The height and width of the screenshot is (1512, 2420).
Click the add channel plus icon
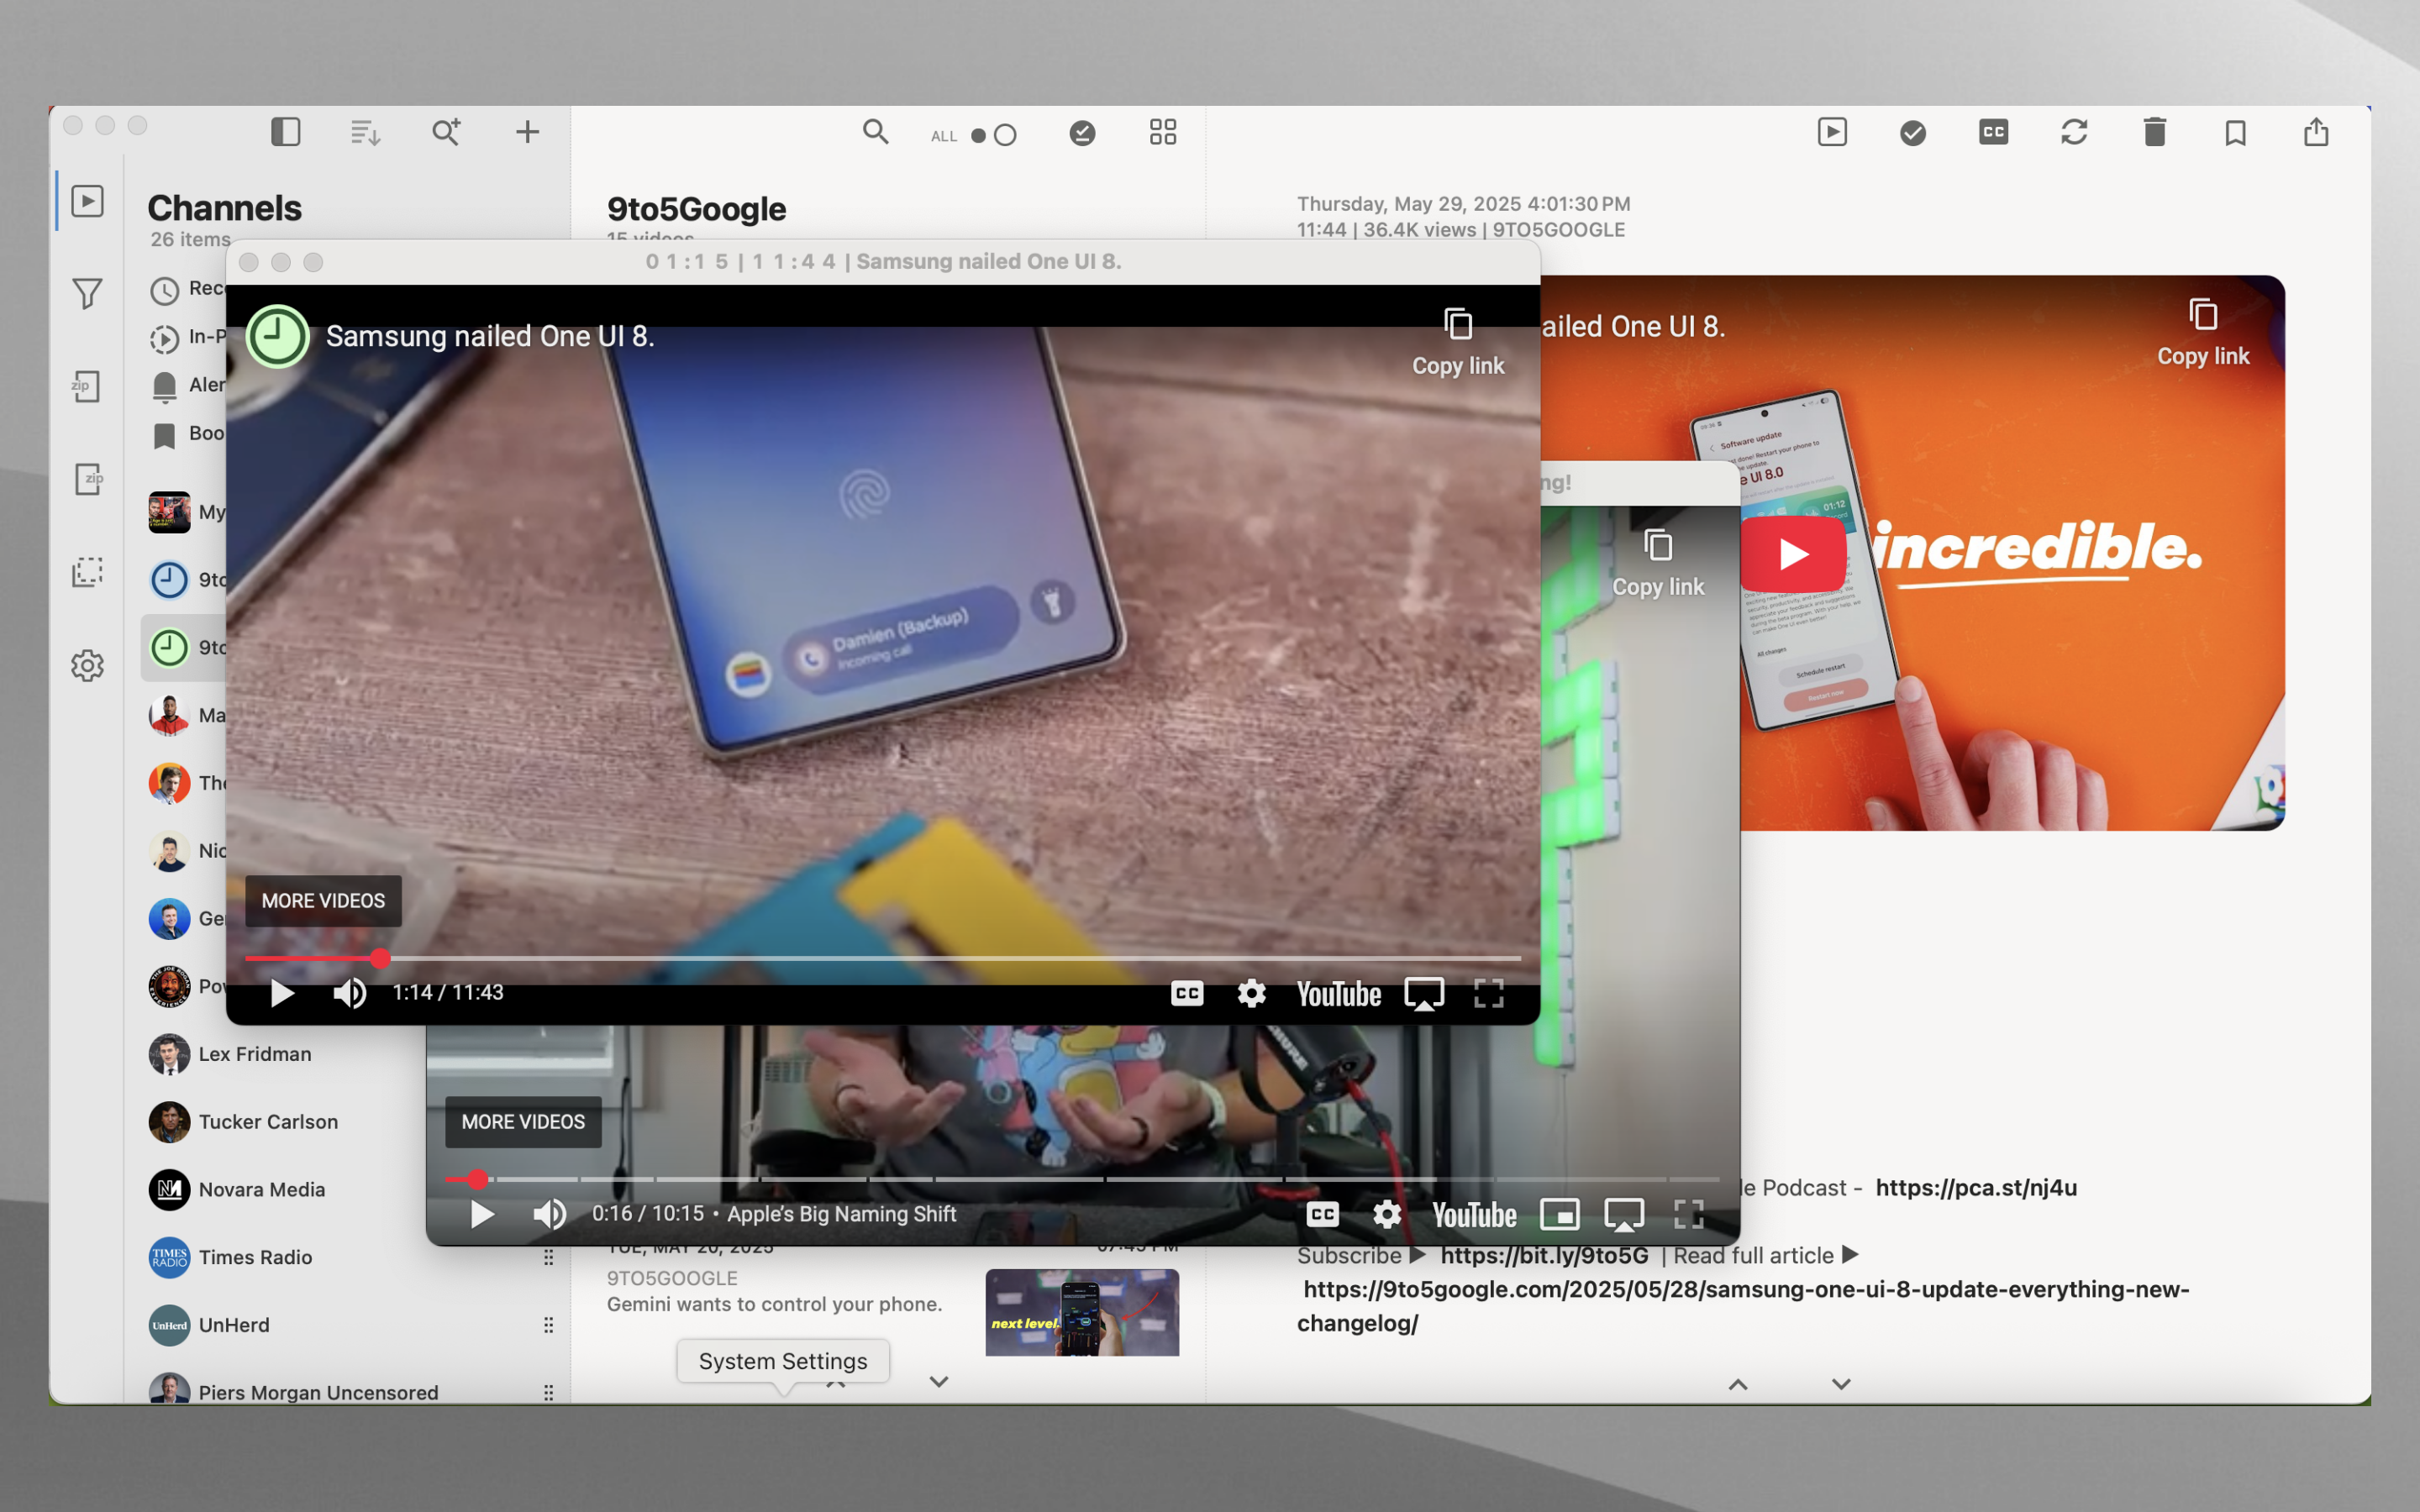click(x=527, y=132)
